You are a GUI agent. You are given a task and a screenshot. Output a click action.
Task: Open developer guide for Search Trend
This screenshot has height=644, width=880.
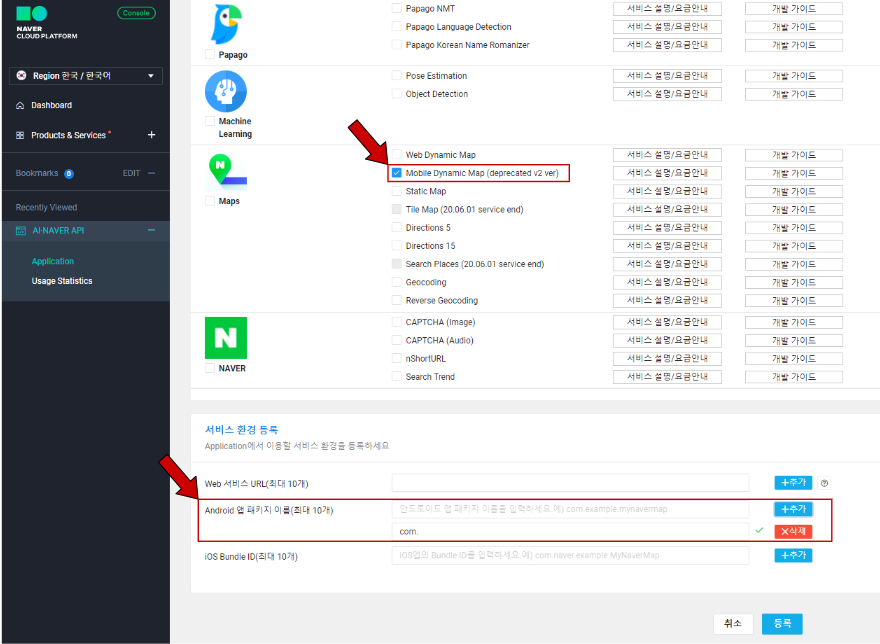click(794, 377)
